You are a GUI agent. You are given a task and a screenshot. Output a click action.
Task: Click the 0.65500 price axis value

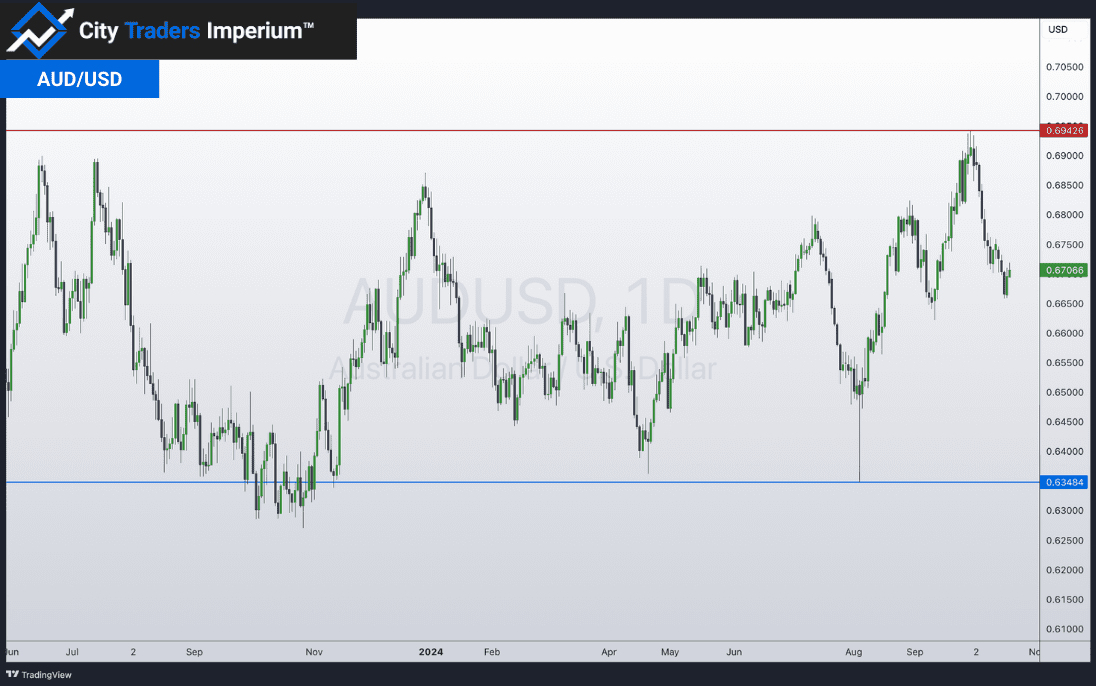[1065, 363]
